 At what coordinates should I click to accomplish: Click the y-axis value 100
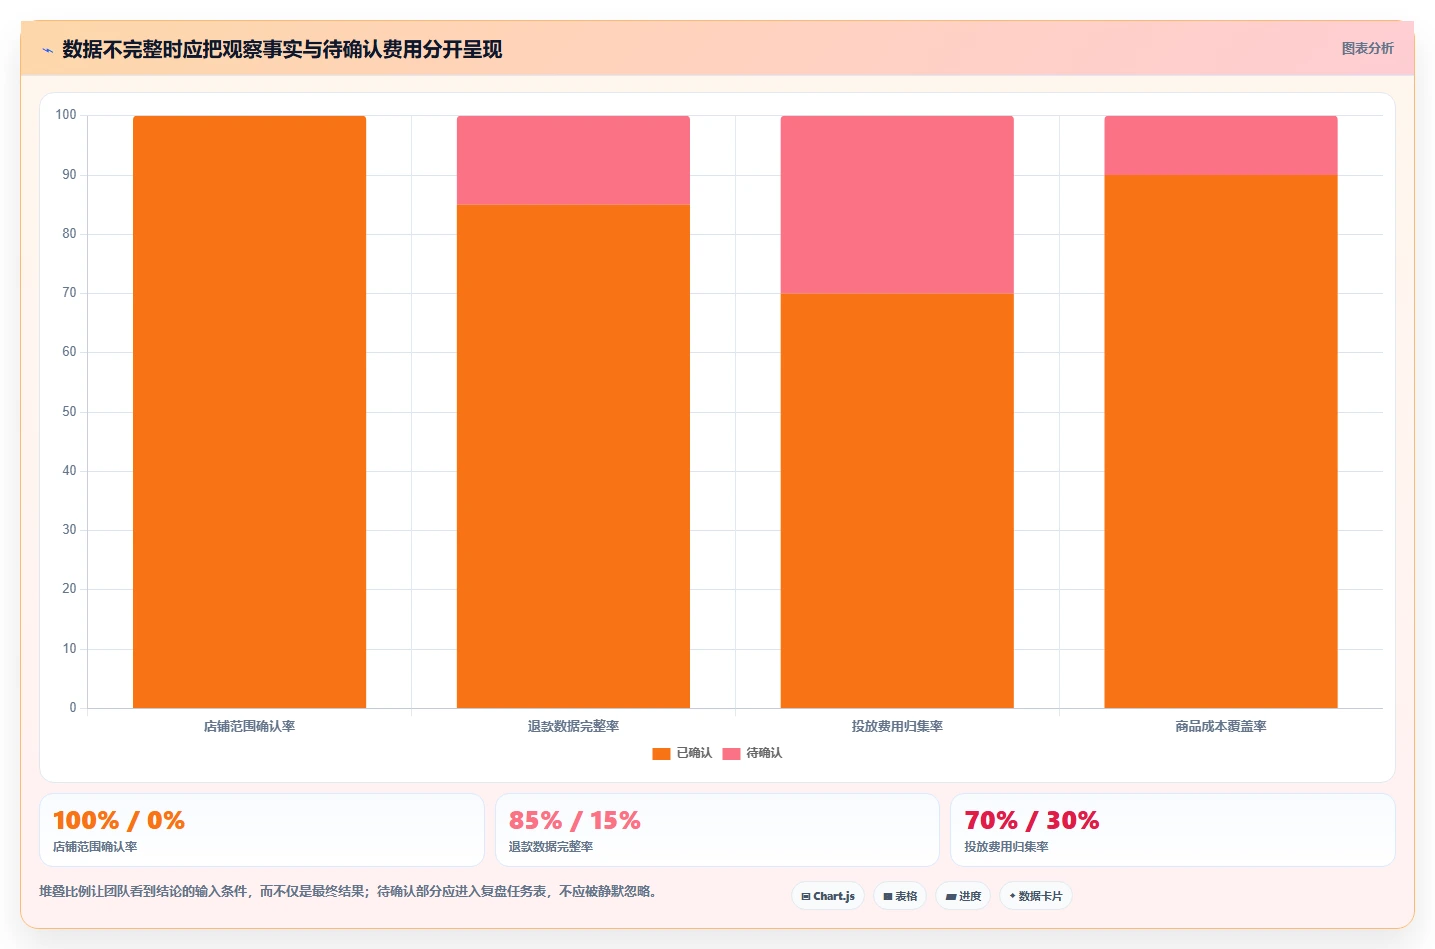click(66, 115)
